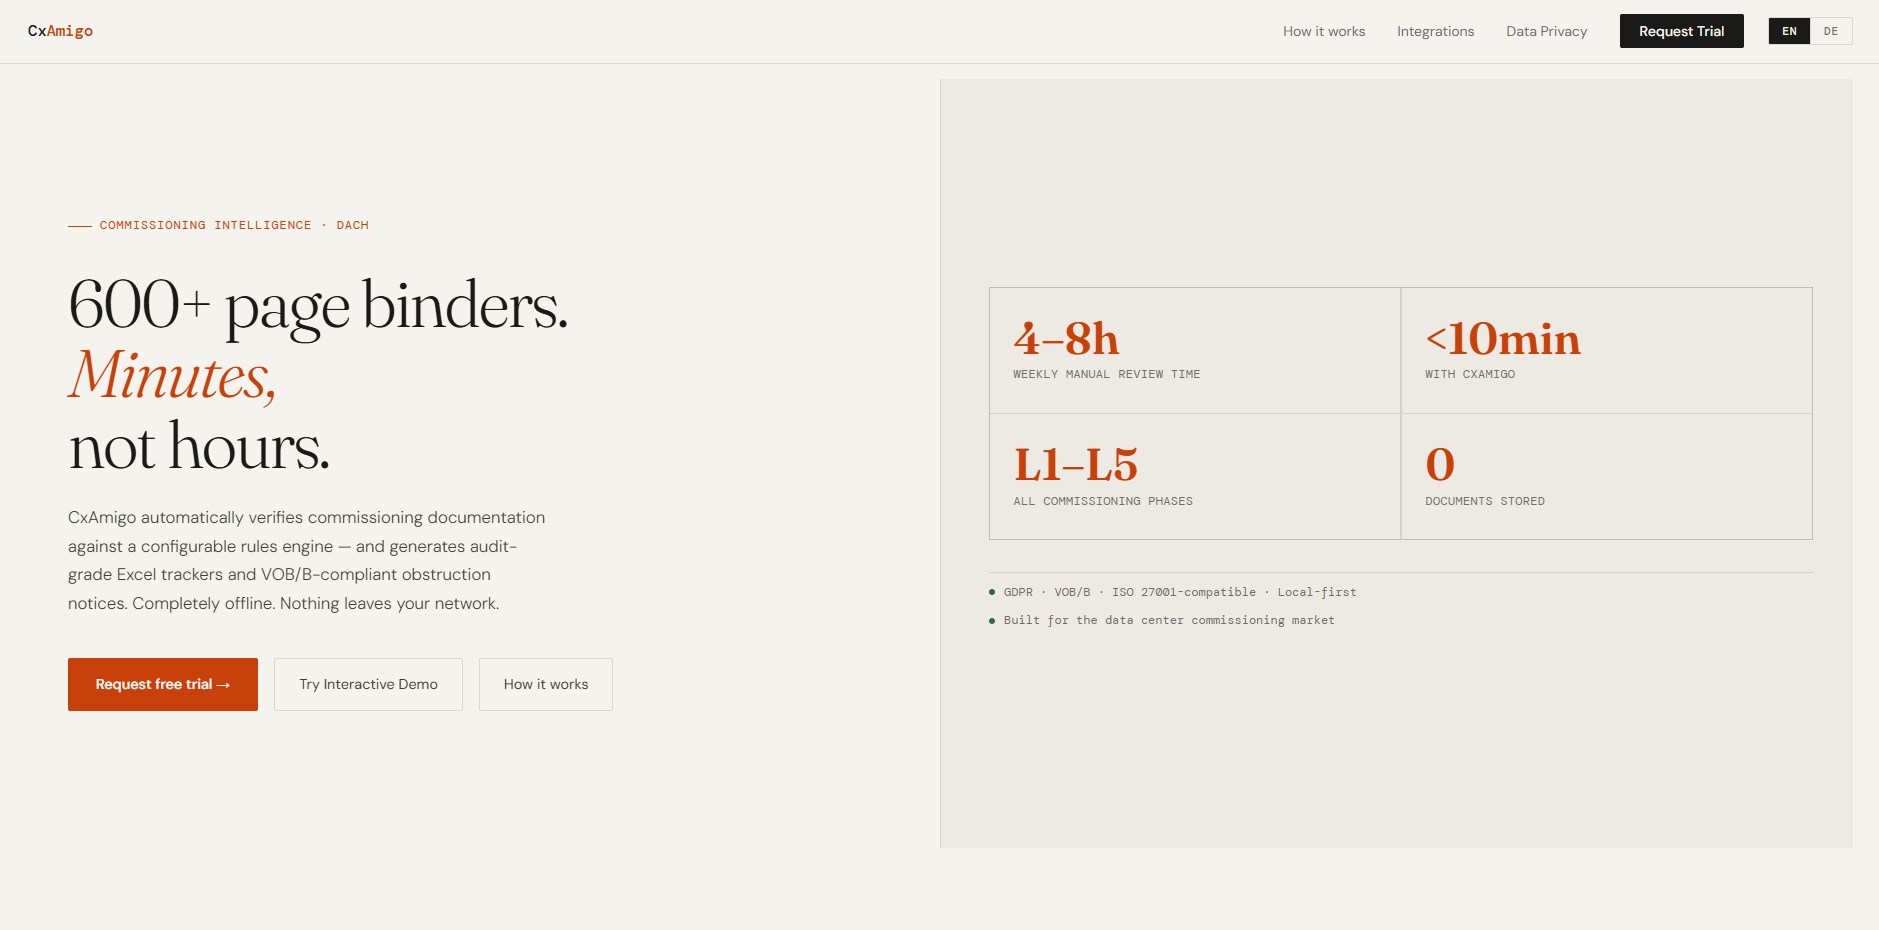Go to the Integrations nav item
Image resolution: width=1879 pixels, height=930 pixels.
tap(1435, 31)
